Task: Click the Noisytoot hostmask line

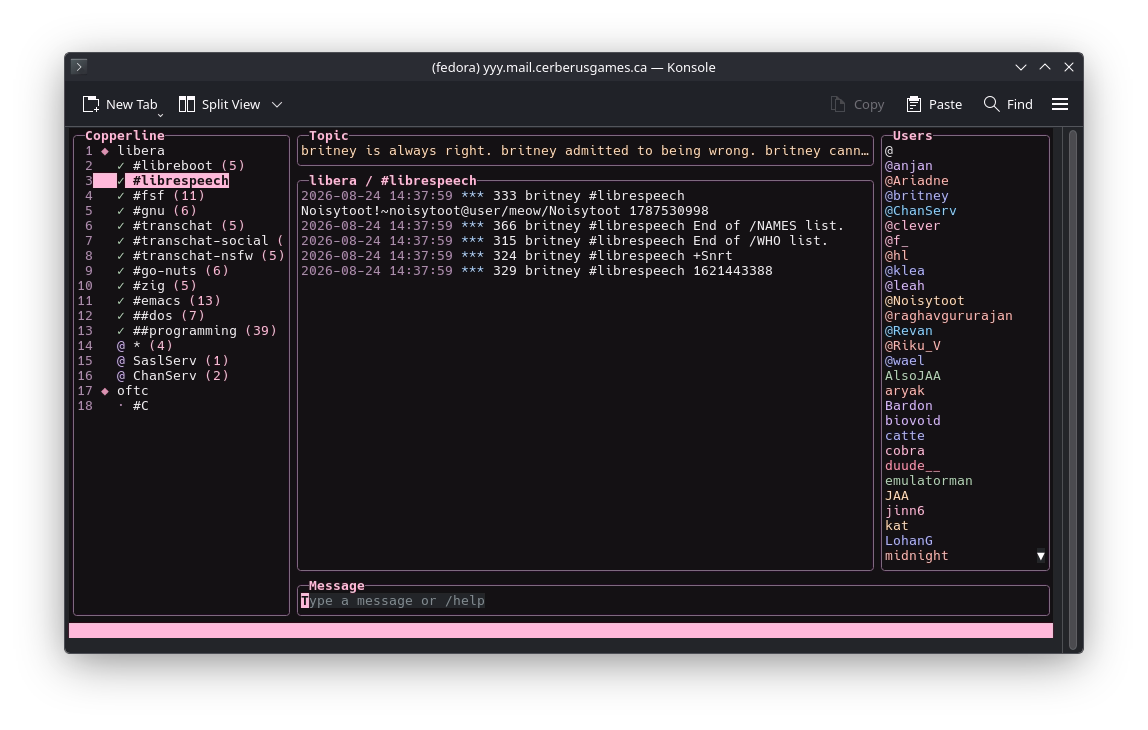Action: [504, 211]
